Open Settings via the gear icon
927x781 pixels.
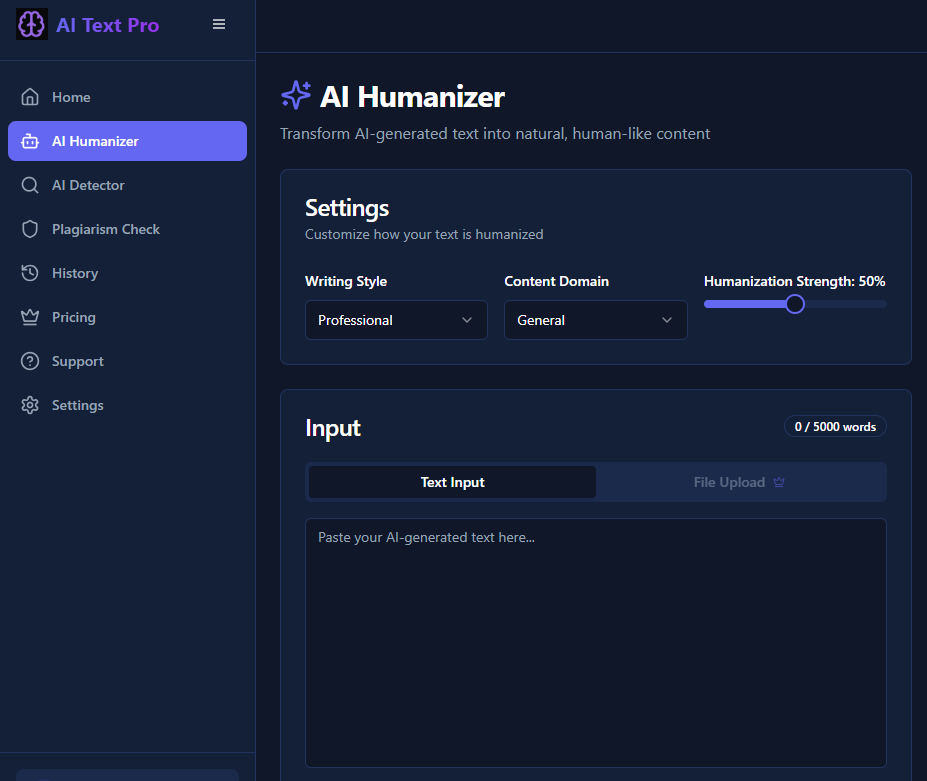pos(30,404)
